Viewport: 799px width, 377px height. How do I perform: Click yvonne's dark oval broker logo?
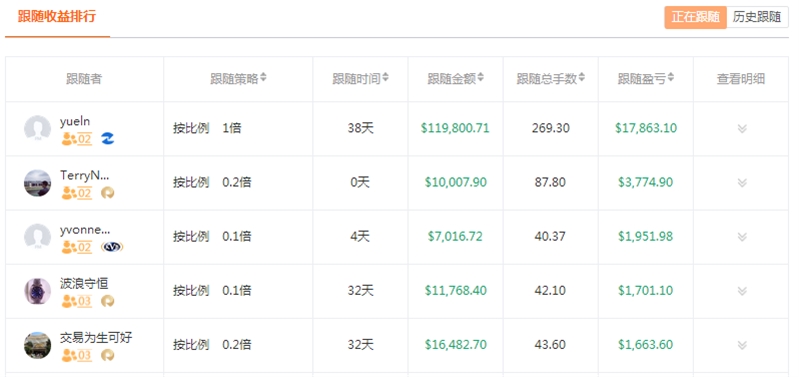pos(112,247)
